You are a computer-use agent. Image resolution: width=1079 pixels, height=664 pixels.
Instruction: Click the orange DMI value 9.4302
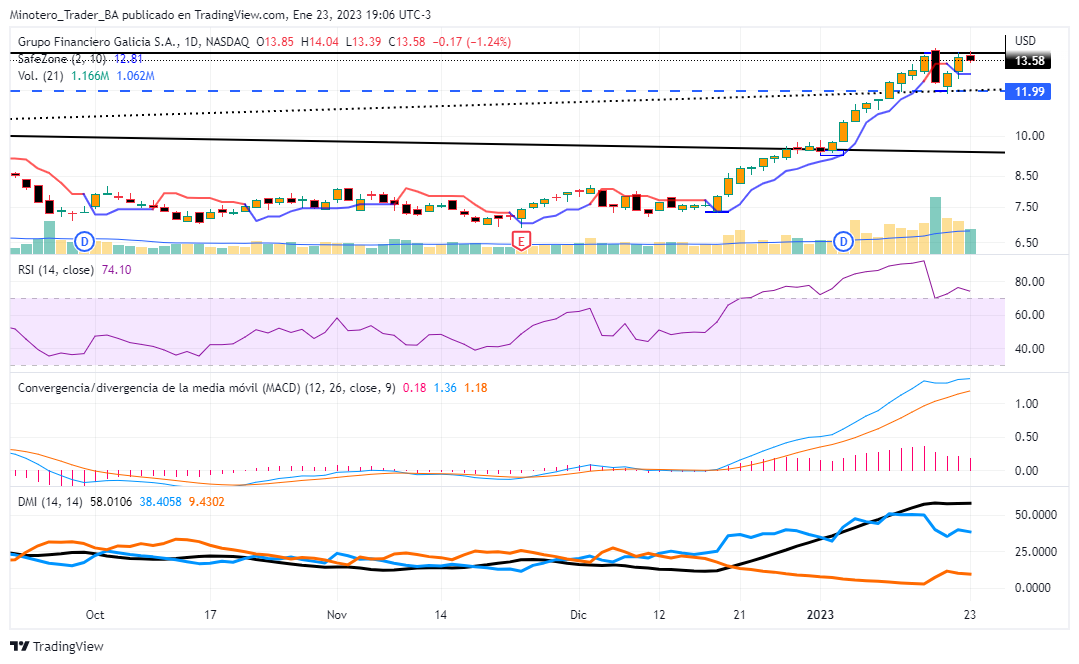click(206, 502)
